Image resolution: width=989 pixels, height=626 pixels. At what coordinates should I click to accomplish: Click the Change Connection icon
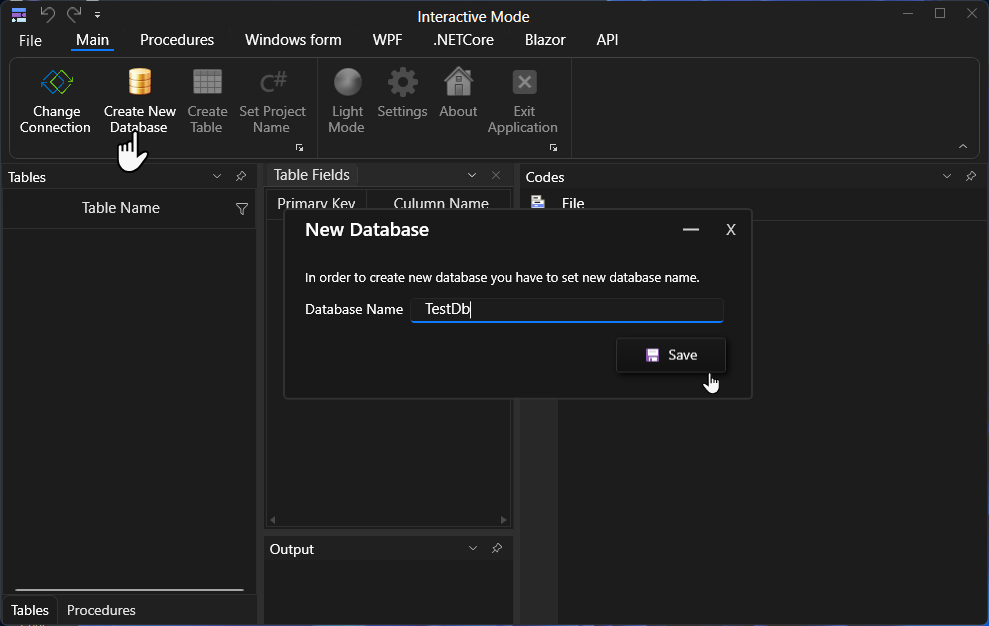click(56, 82)
